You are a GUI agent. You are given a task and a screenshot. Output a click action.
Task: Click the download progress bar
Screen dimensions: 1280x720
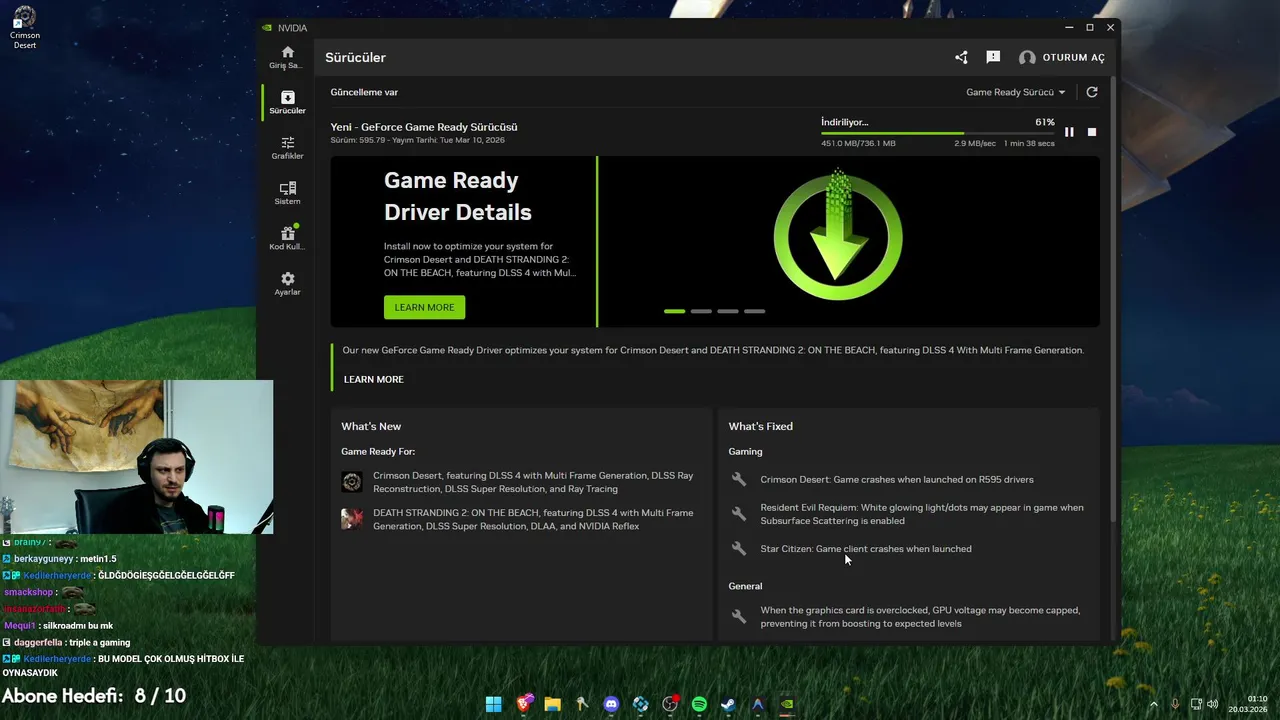pos(938,133)
